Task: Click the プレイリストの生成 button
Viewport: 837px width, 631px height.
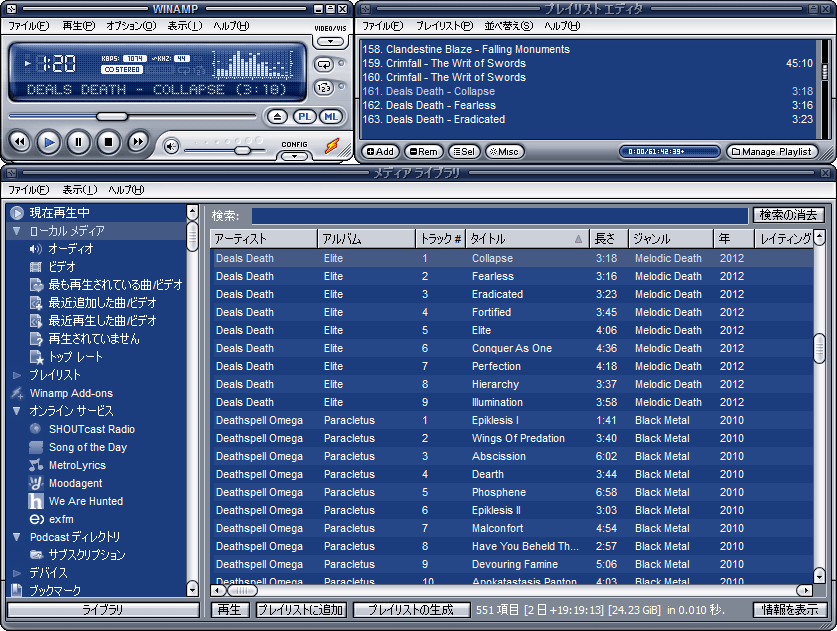Action: point(411,610)
